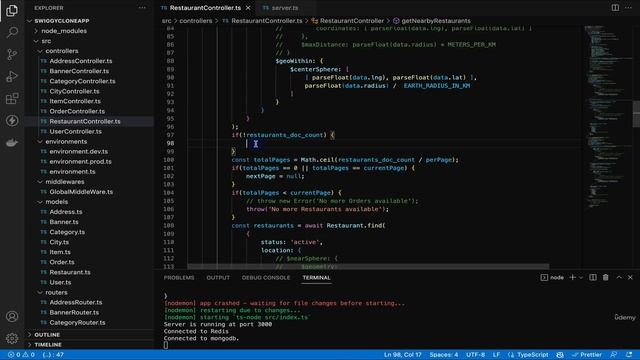The height and width of the screenshot is (360, 640).
Task: Click the editor vertical scrollbar
Action: (x=636, y=114)
